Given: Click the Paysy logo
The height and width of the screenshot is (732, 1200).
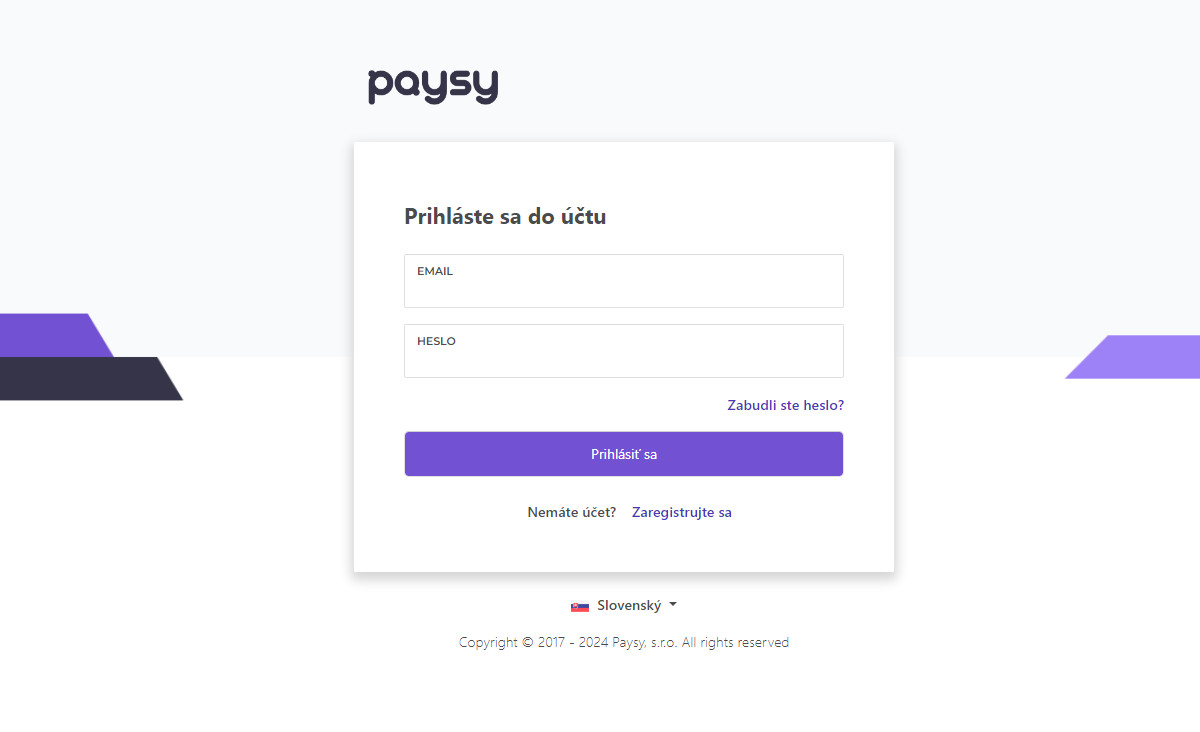Looking at the screenshot, I should [x=433, y=87].
